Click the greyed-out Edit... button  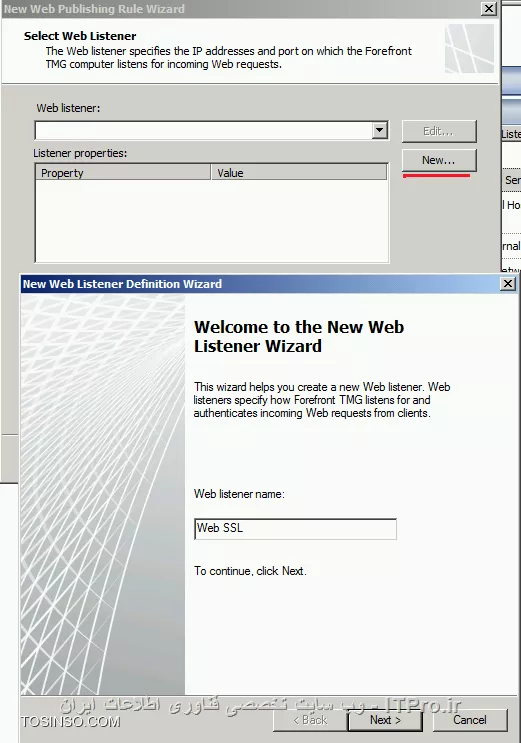point(439,131)
